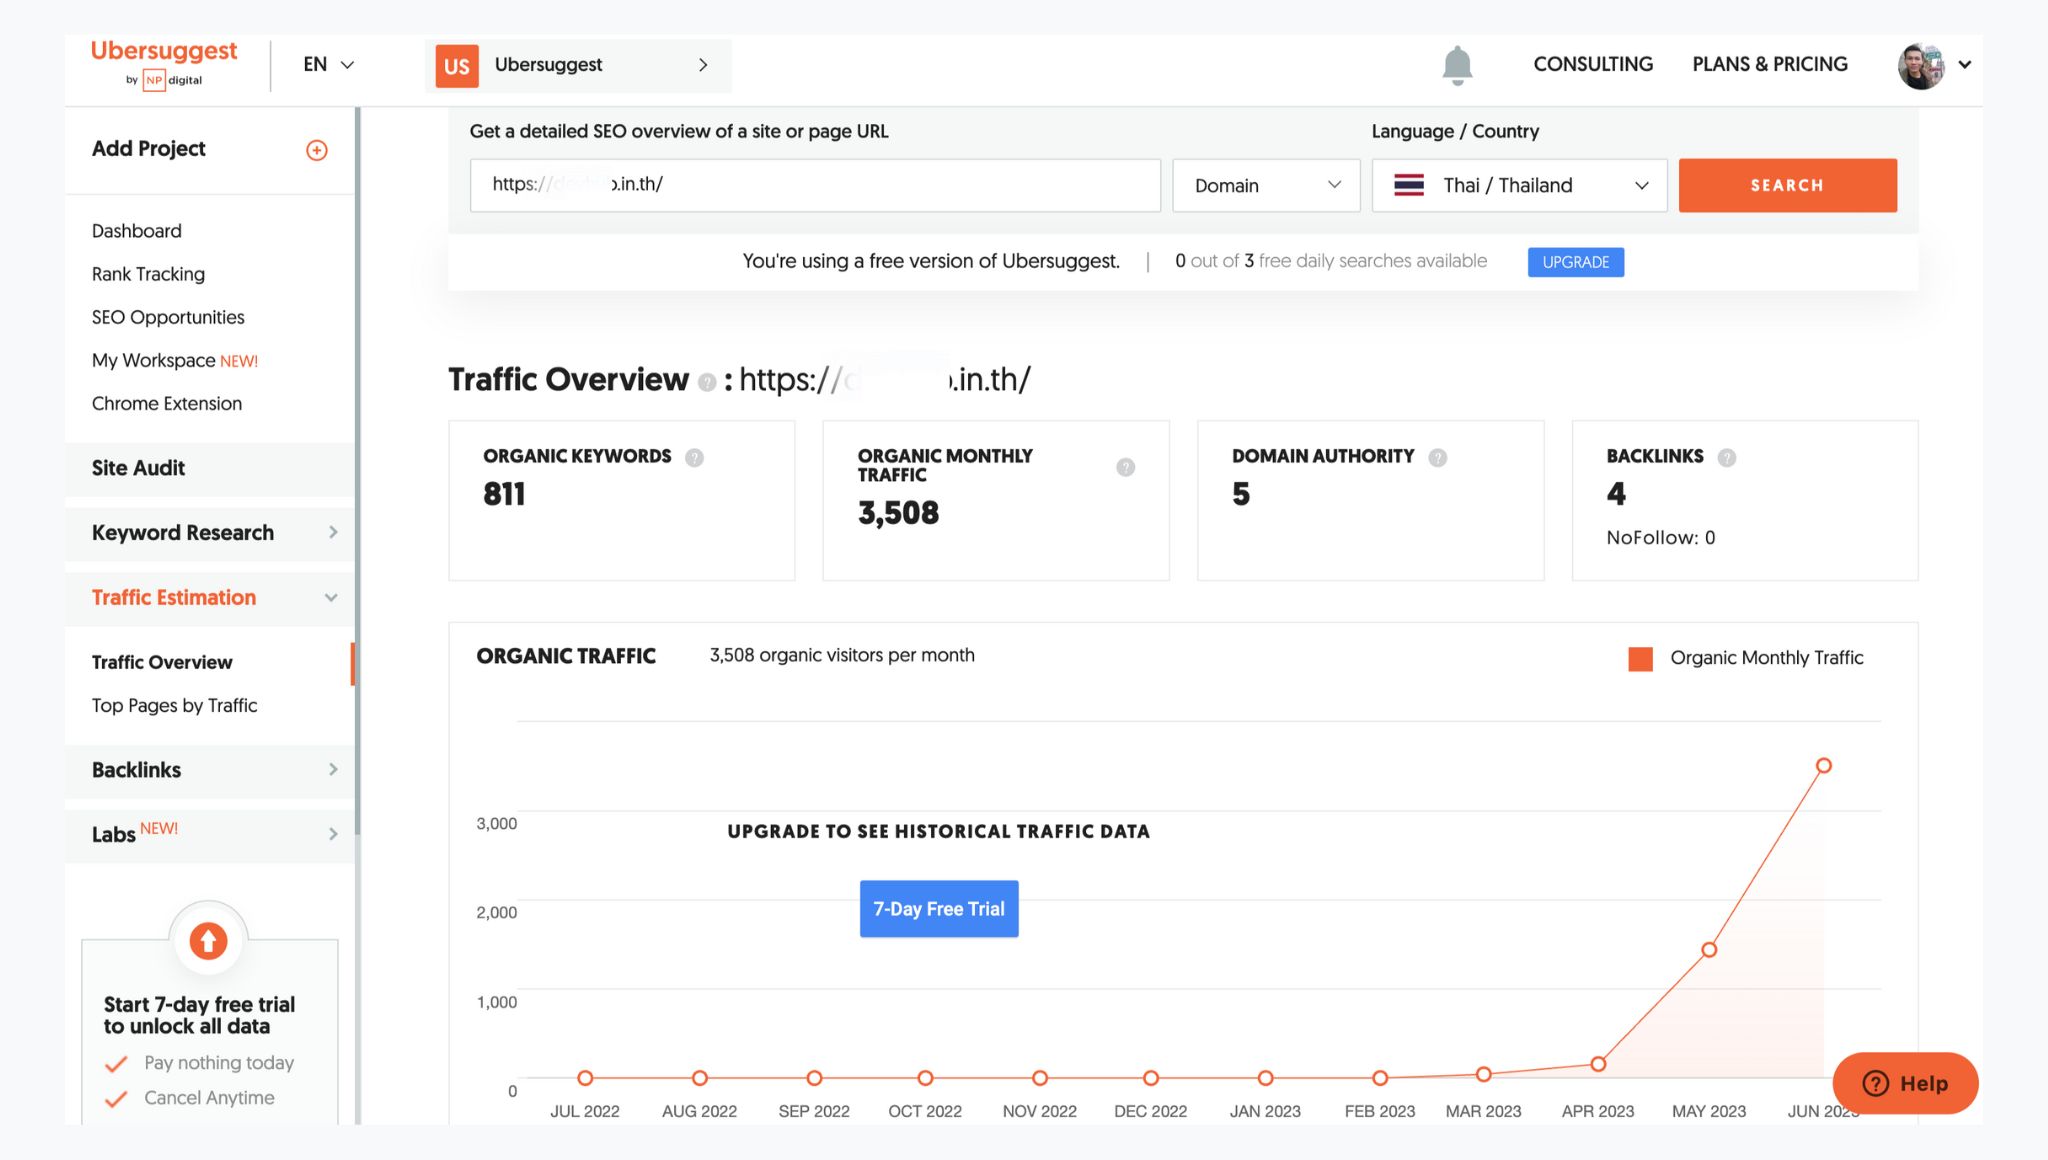Expand the Labs sidebar section
Viewport: 2048px width, 1160px height.
pos(210,834)
